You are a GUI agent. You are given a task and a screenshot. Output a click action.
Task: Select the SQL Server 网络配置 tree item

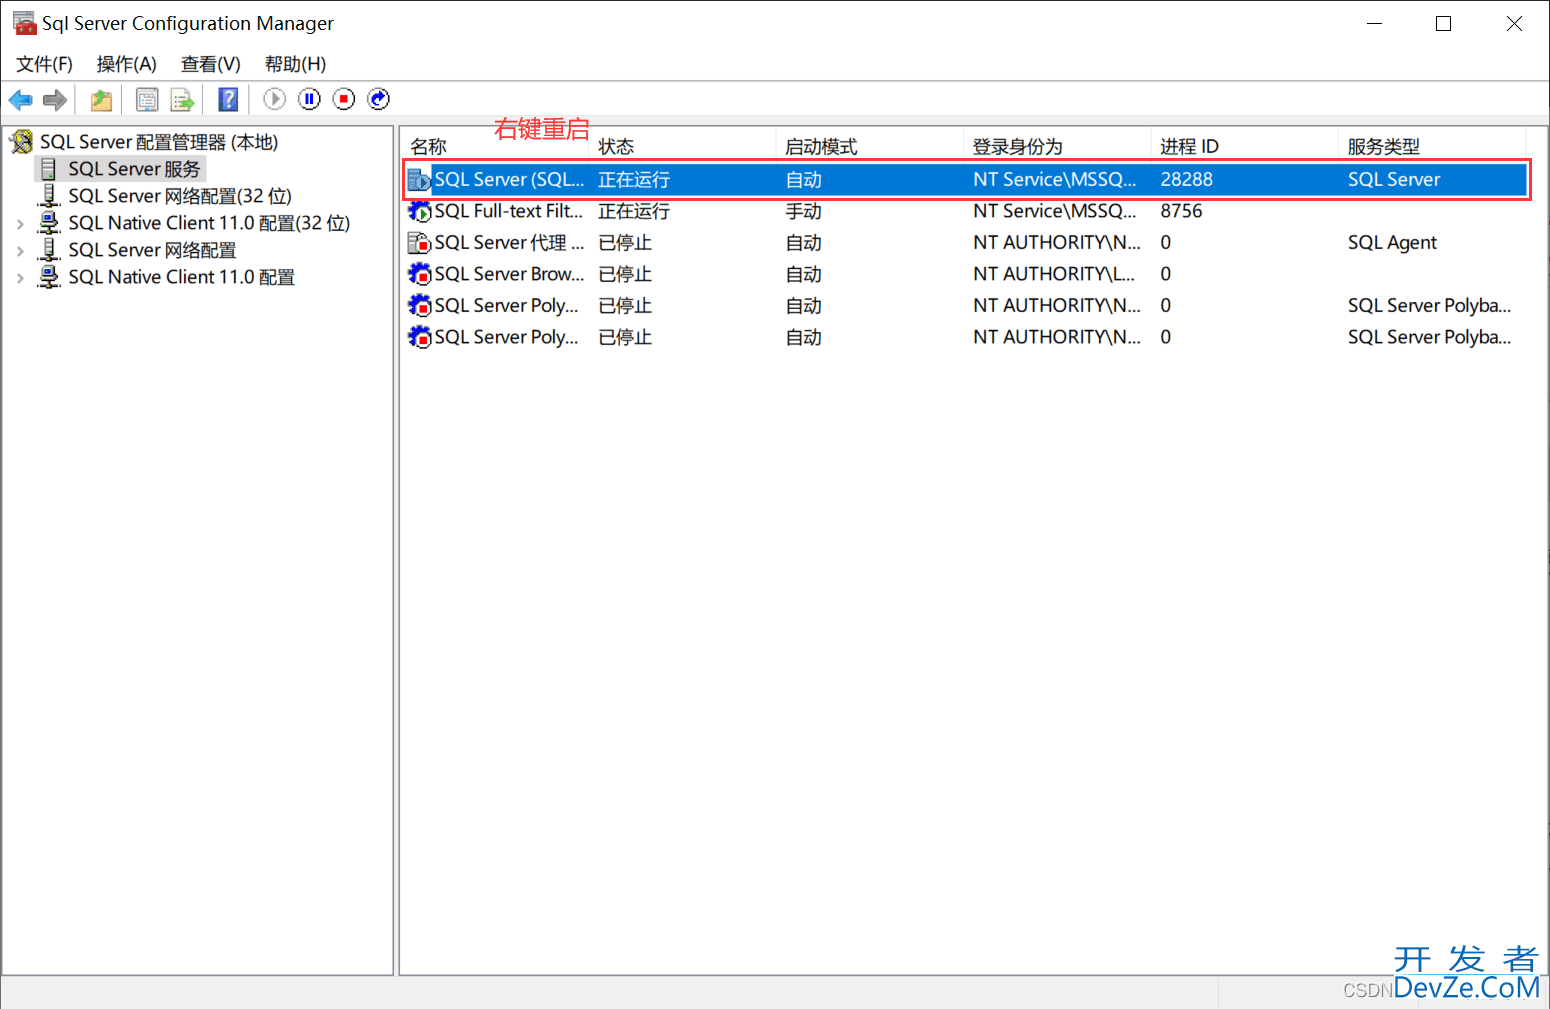[152, 250]
